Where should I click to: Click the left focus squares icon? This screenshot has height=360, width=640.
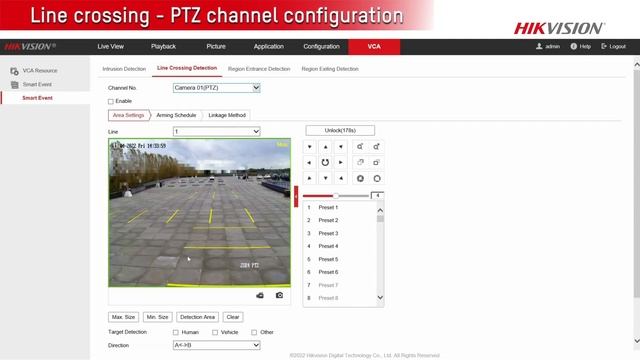pos(360,162)
